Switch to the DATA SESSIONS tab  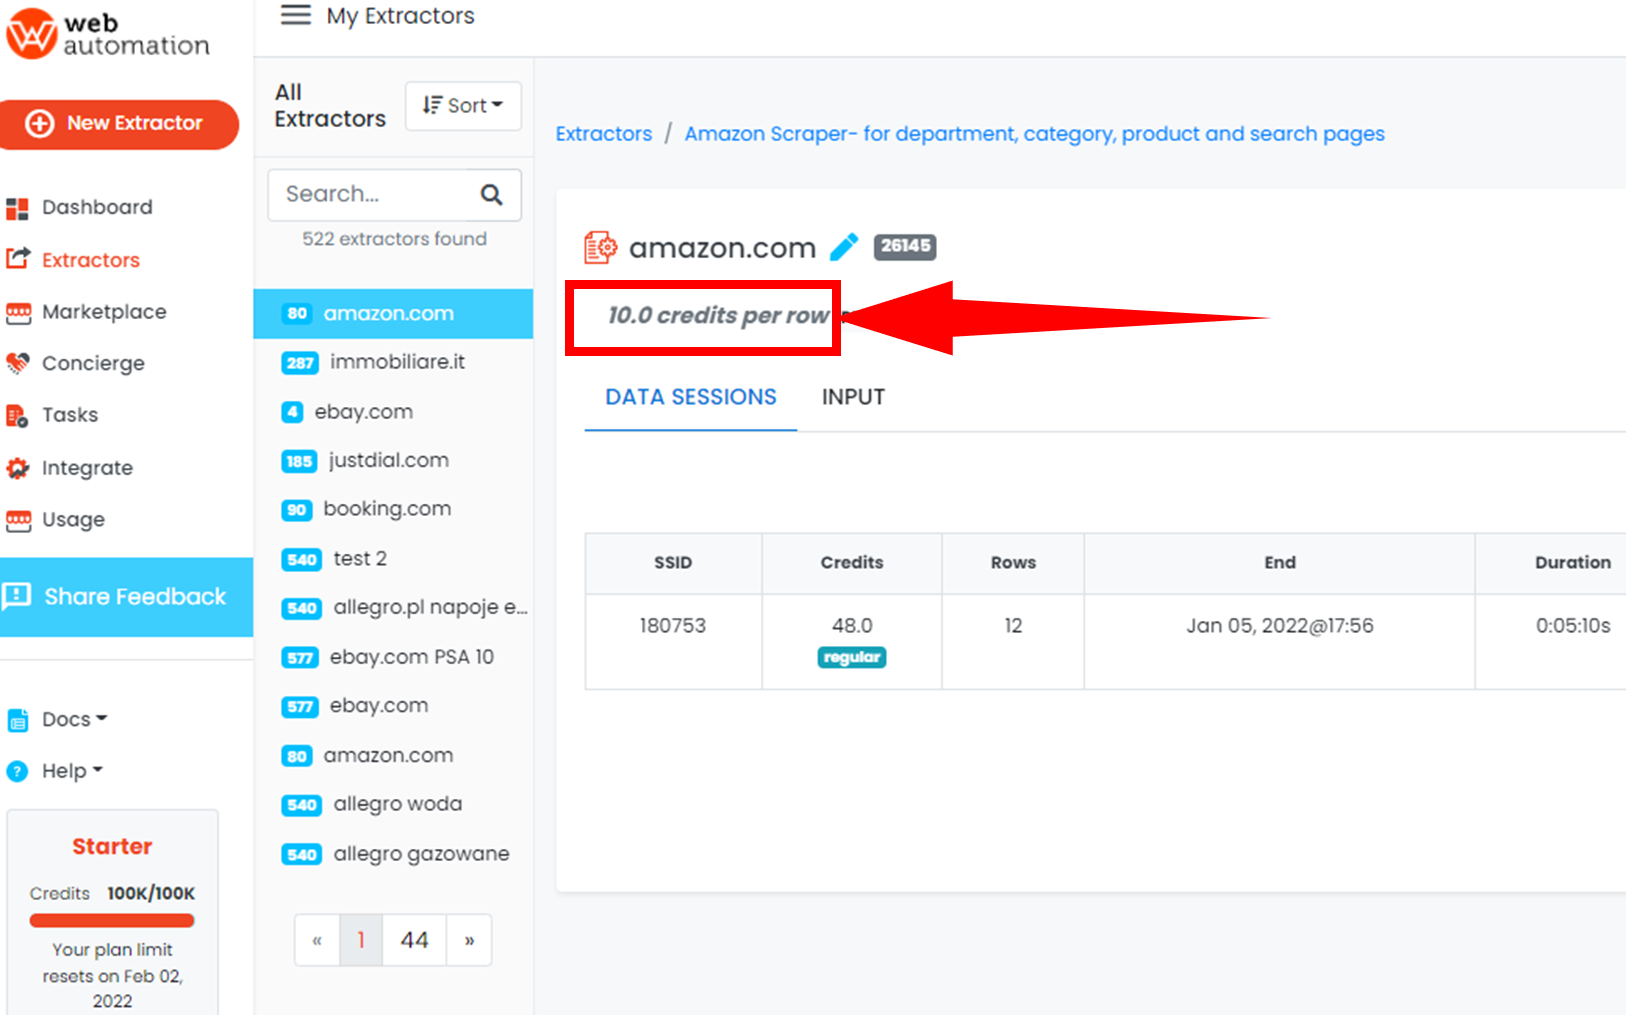pos(691,398)
